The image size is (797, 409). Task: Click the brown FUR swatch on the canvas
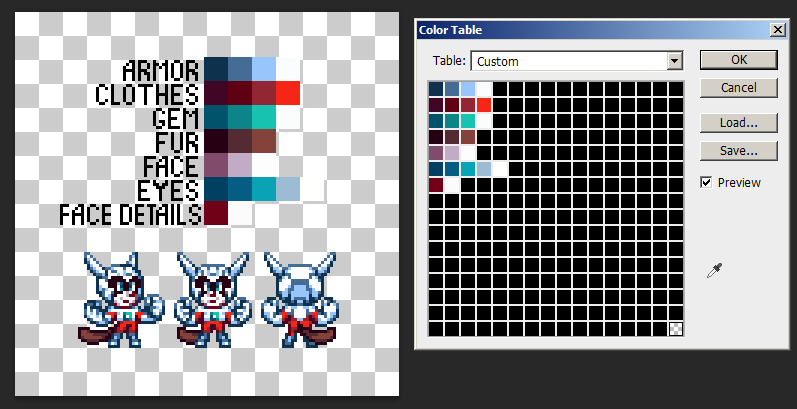(264, 141)
